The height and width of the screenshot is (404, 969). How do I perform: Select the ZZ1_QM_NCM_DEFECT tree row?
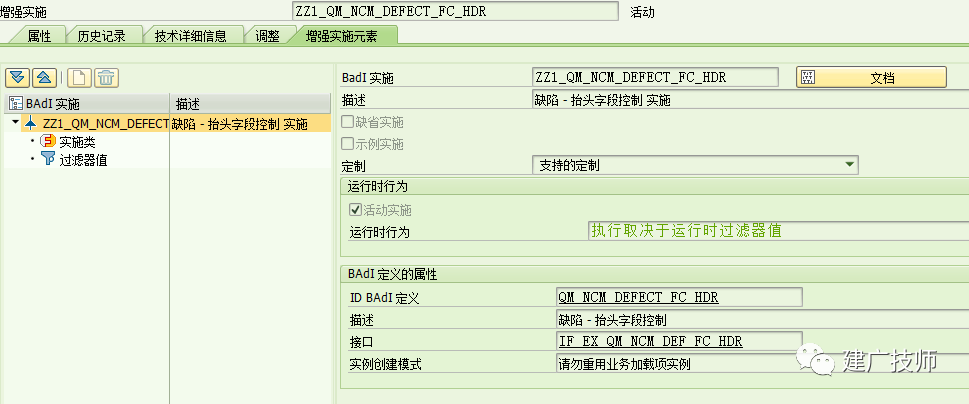tap(176, 124)
